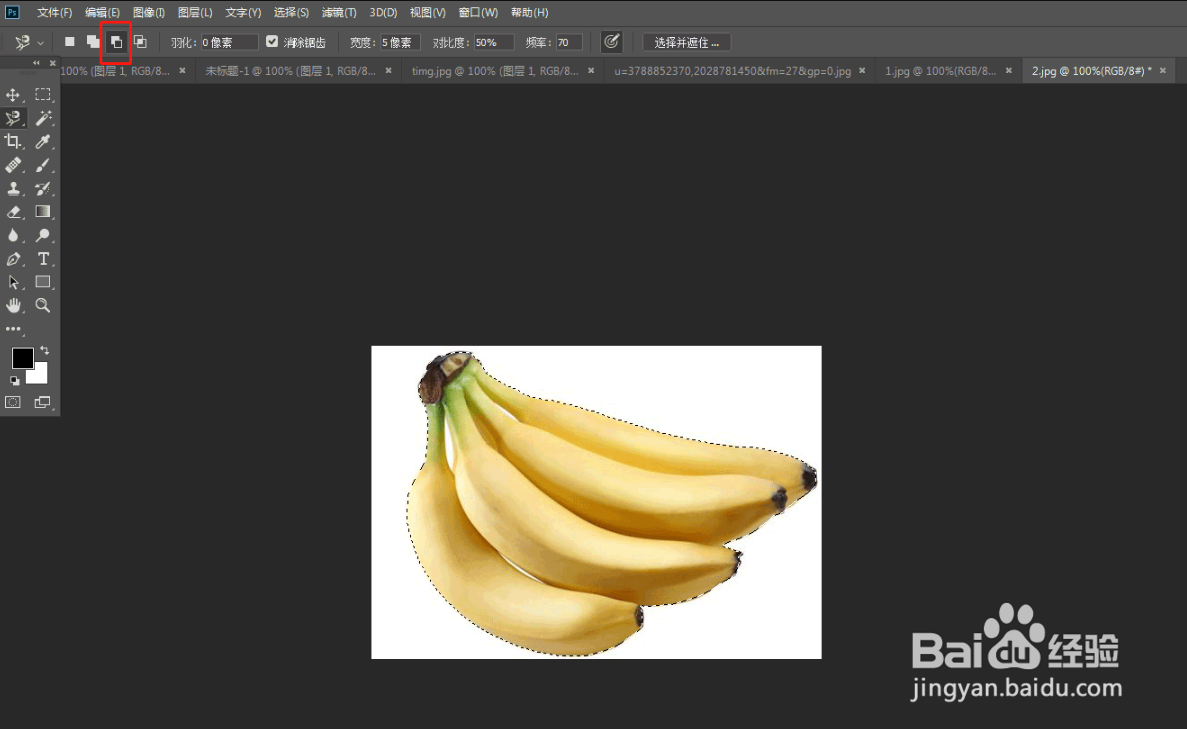
Task: Select the Eyedropper tool
Action: click(43, 142)
